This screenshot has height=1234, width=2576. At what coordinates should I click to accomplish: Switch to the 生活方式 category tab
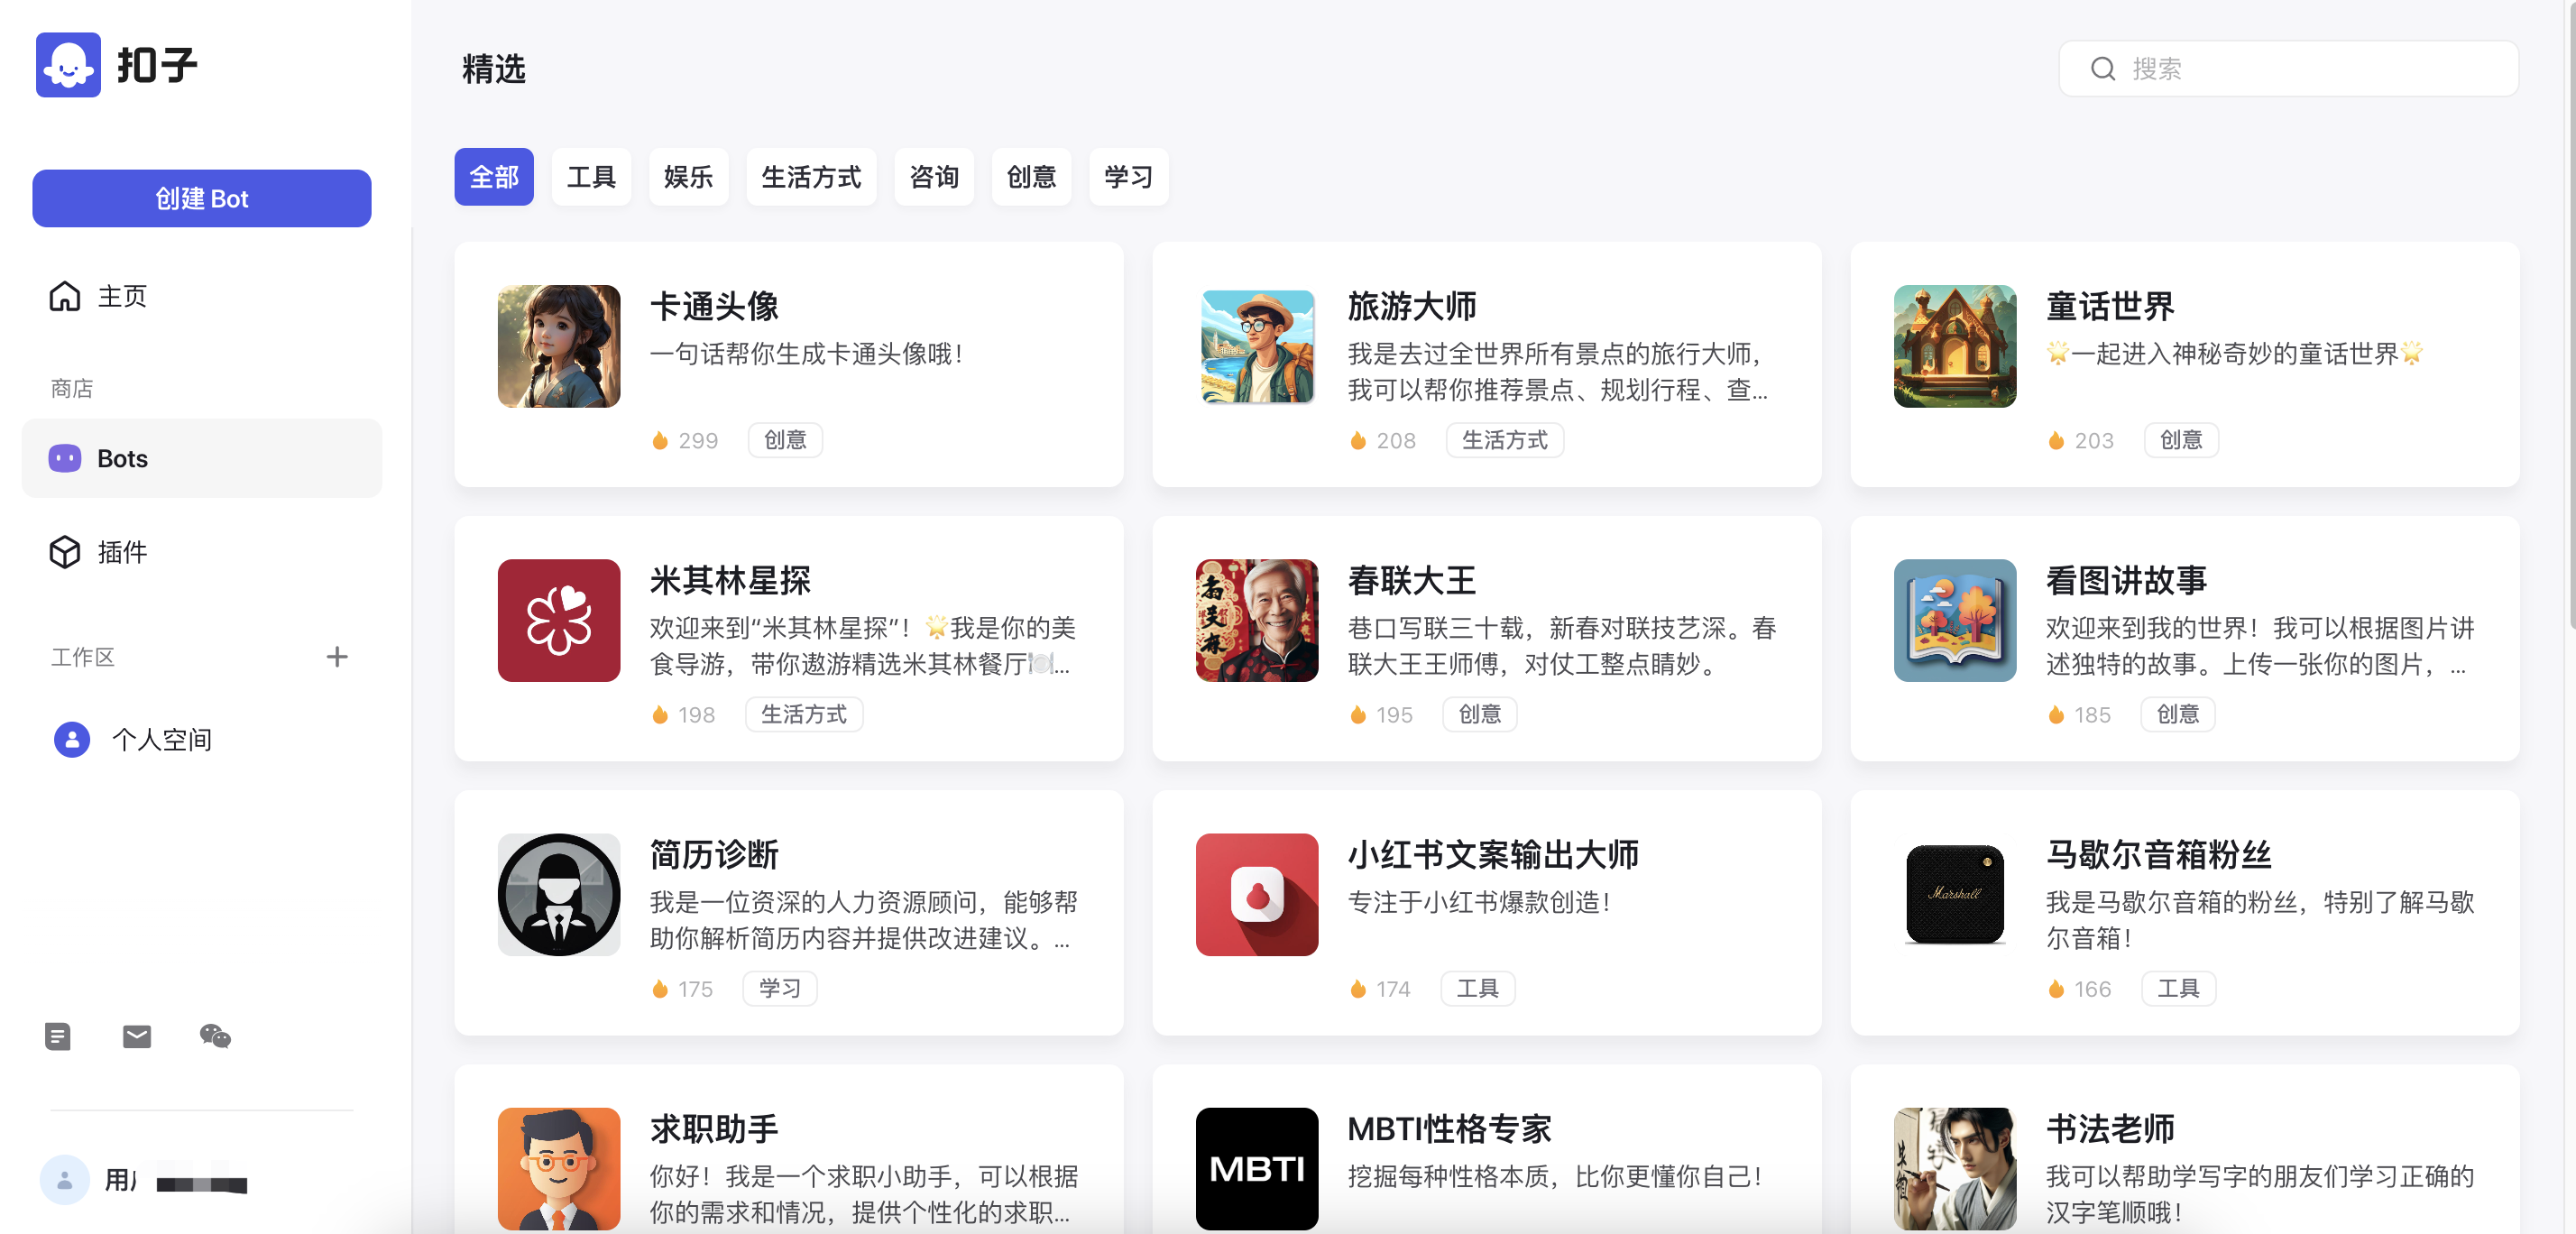[811, 177]
